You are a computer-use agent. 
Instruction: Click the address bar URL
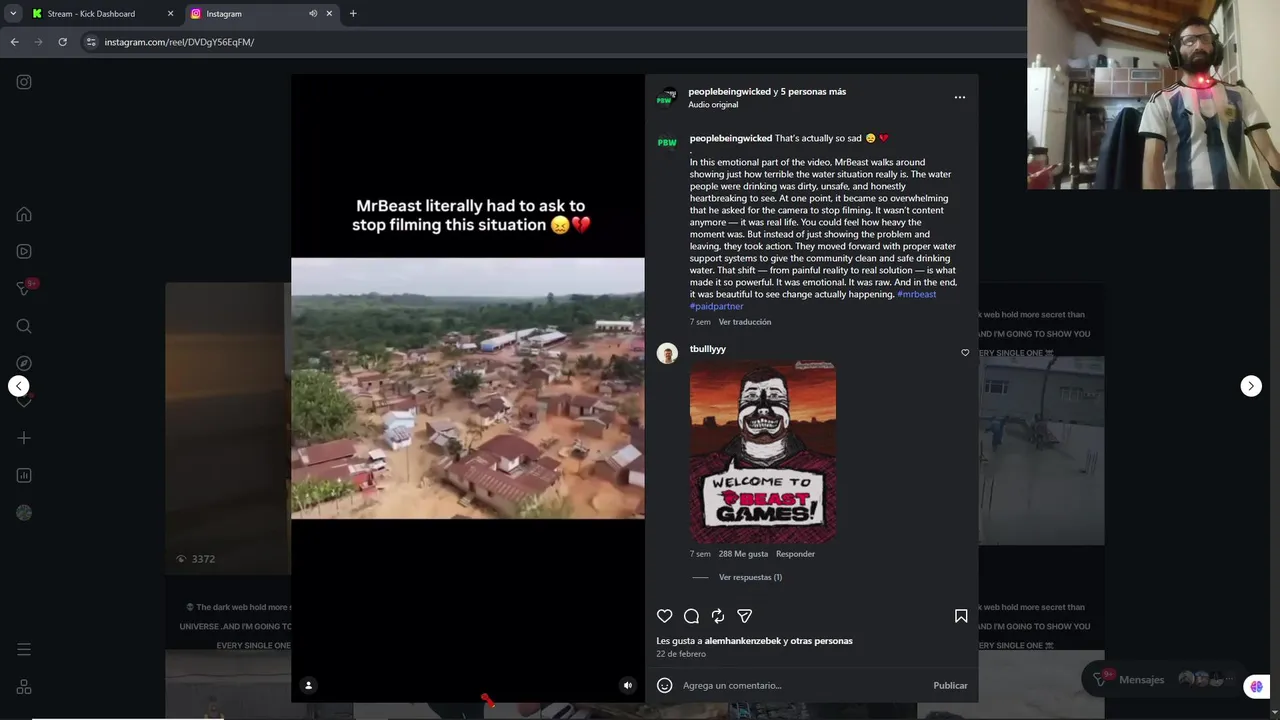(179, 42)
